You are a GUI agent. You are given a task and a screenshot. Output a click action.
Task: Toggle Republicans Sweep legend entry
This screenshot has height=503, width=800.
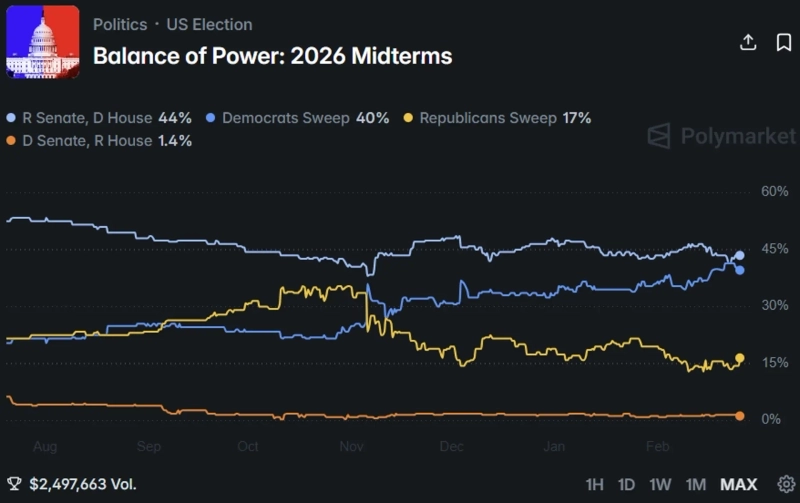(x=487, y=118)
